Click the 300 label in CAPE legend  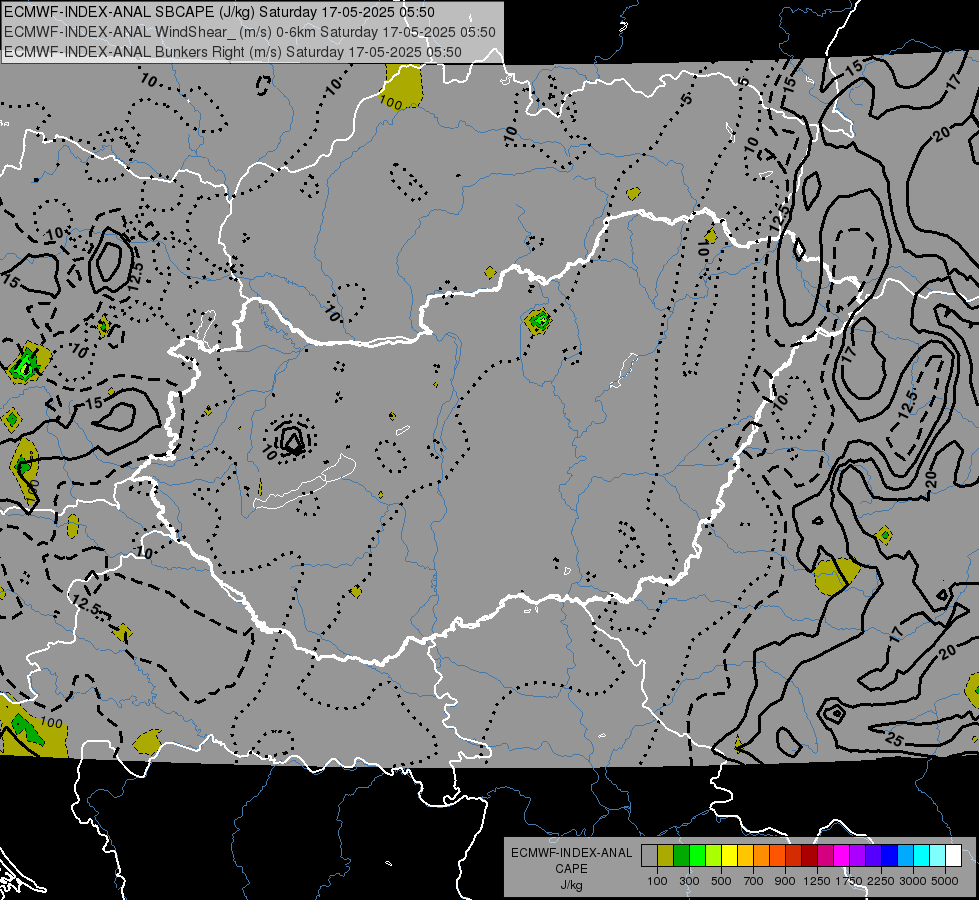click(689, 881)
